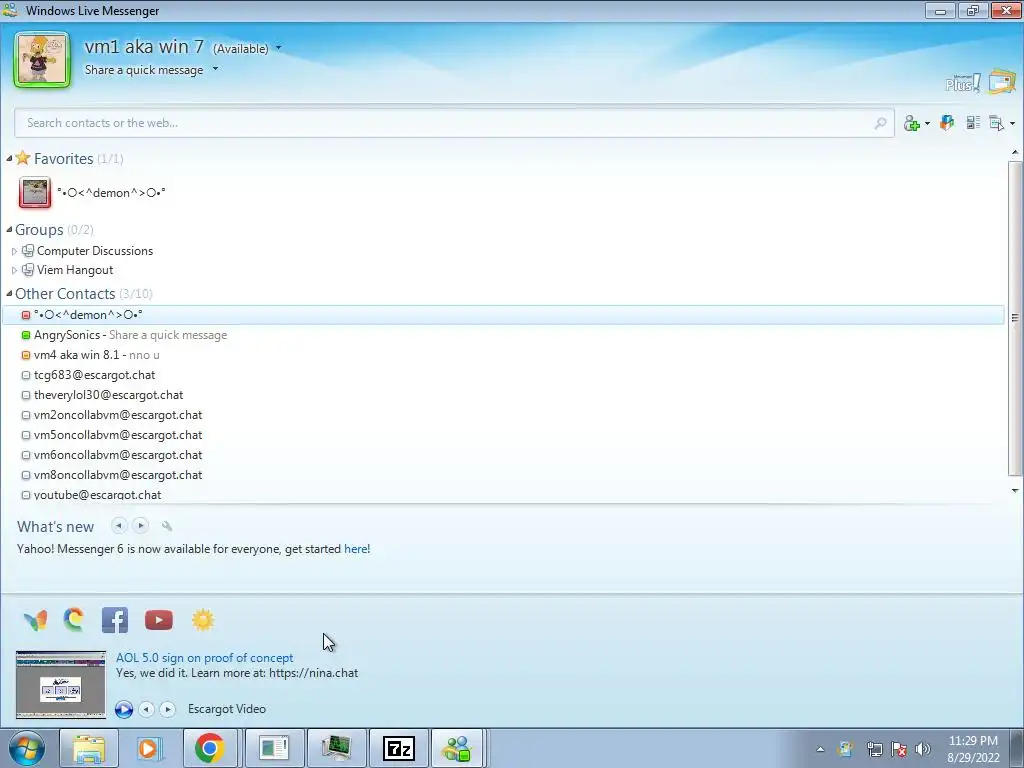The height and width of the screenshot is (768, 1024).
Task: Play the Escargot Video
Action: tap(124, 709)
